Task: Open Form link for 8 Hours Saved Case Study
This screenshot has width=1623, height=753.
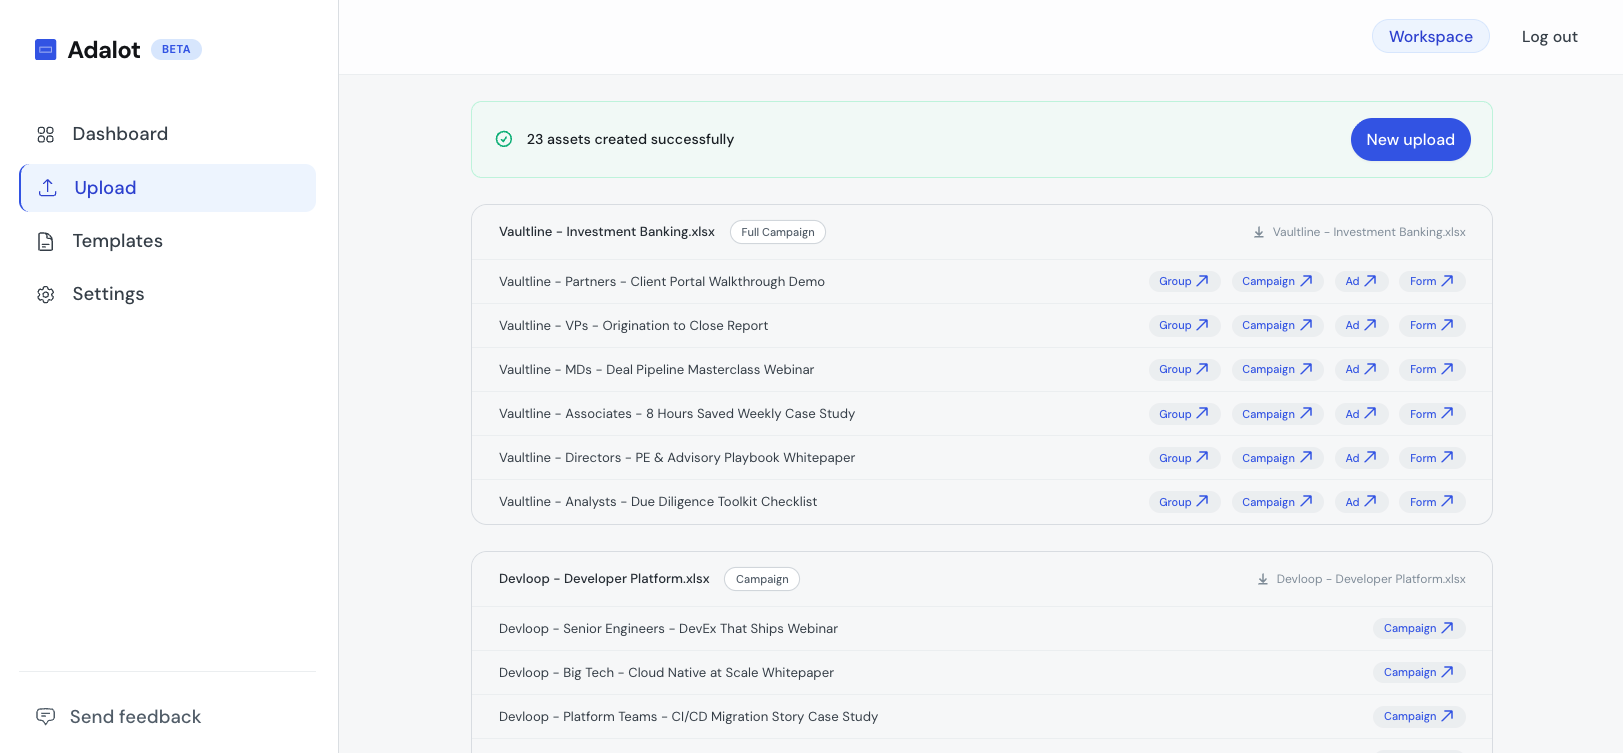Action: [1431, 413]
